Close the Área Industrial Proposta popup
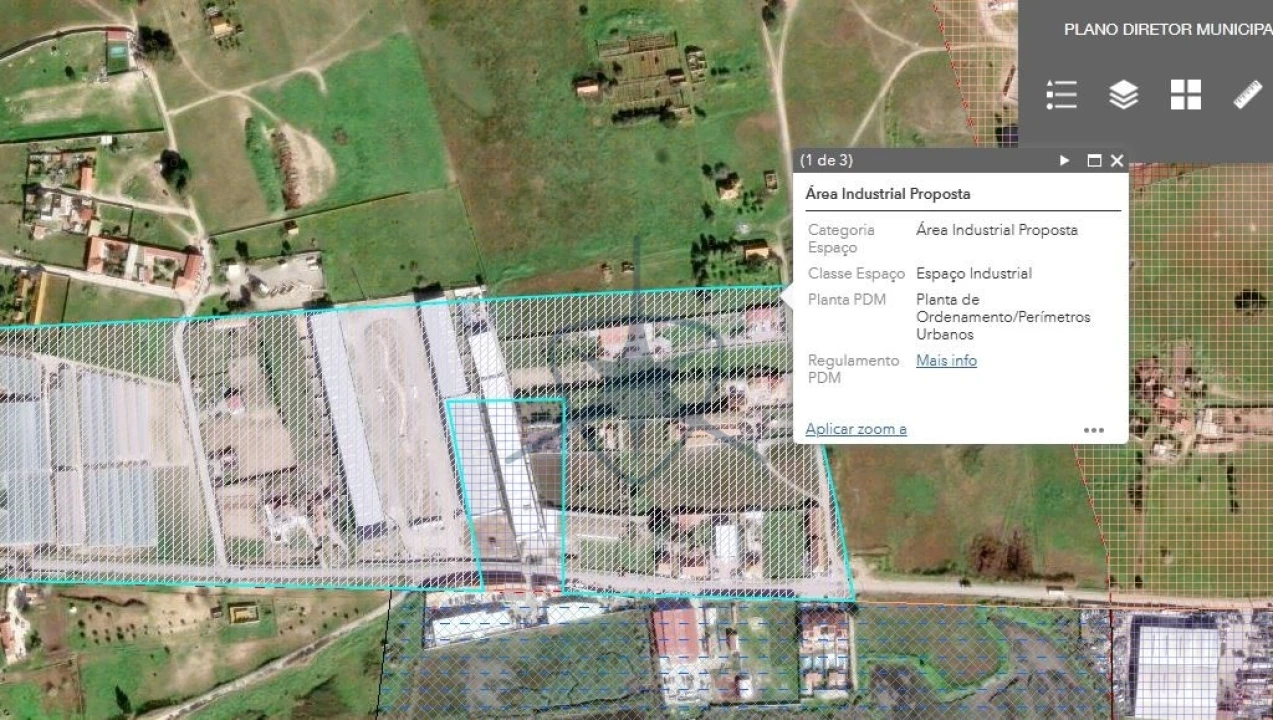The image size is (1273, 720). tap(1117, 161)
